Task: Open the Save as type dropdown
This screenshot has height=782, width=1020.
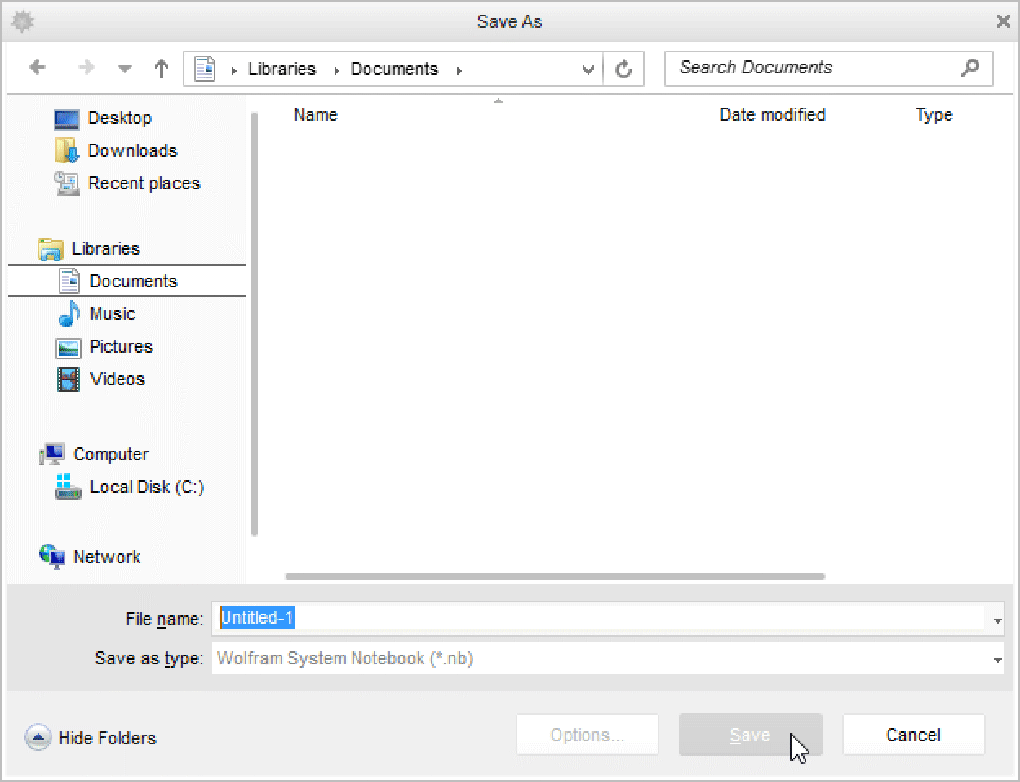Action: point(997,660)
